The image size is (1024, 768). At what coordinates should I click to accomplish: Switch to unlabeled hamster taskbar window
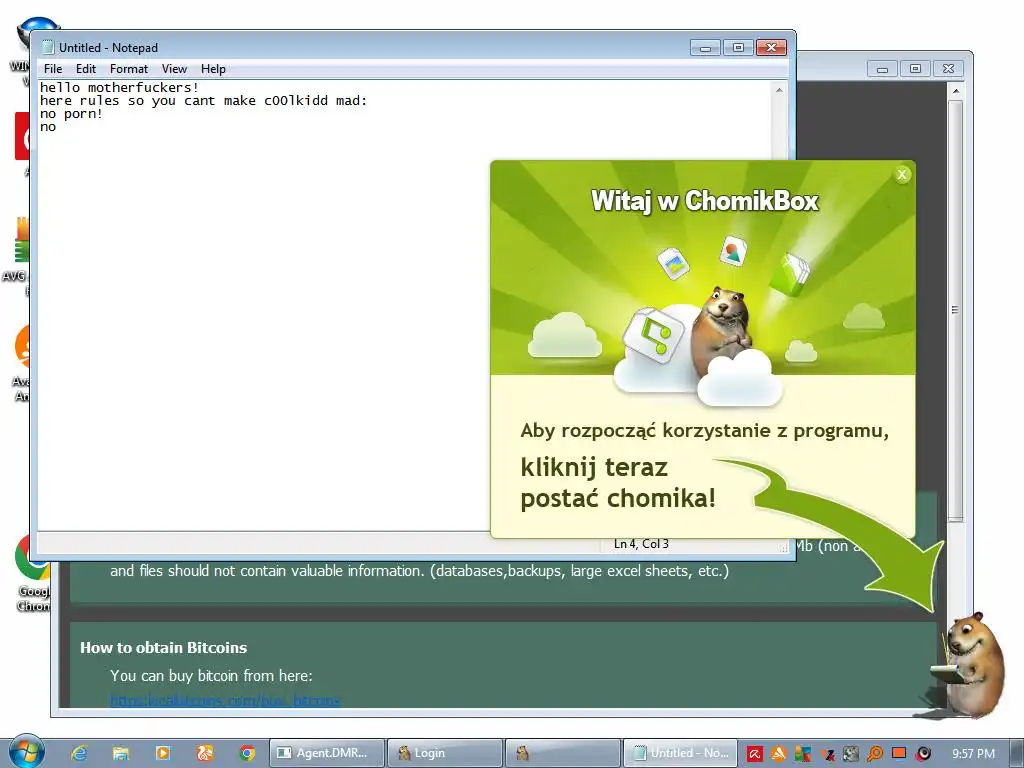[563, 753]
